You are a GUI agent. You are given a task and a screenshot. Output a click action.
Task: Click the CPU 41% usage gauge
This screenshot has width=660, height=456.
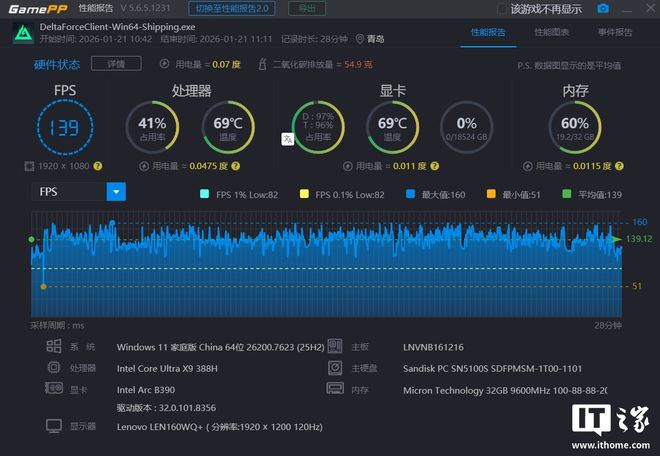[152, 127]
